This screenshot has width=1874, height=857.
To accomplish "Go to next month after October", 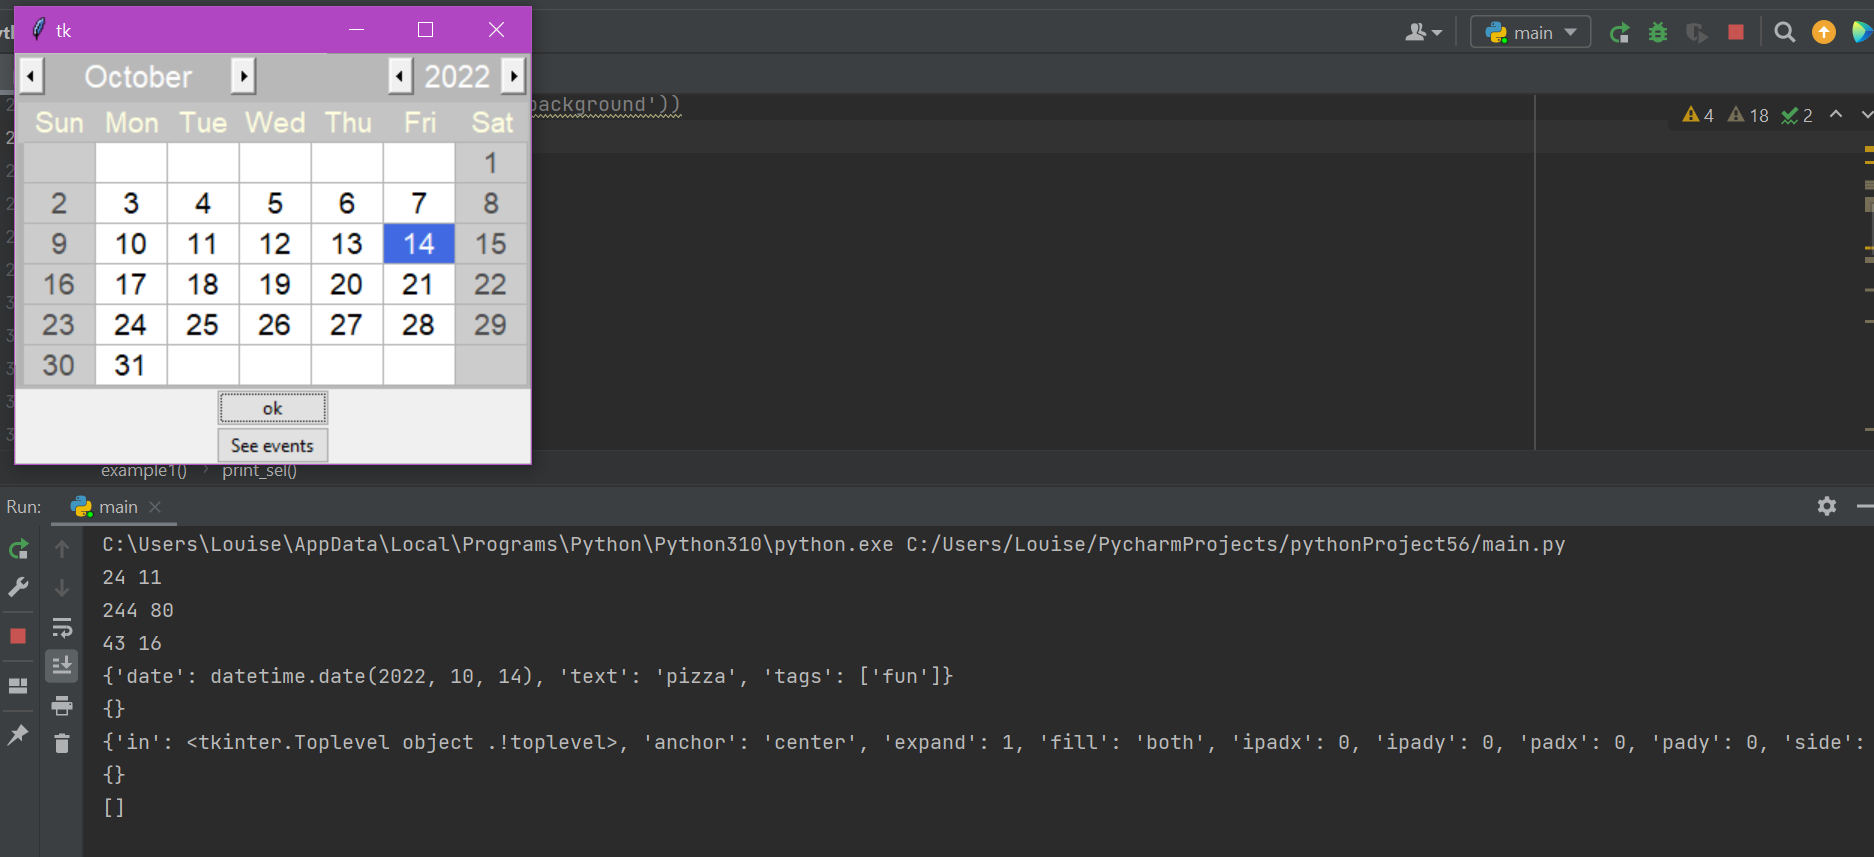I will (x=243, y=76).
